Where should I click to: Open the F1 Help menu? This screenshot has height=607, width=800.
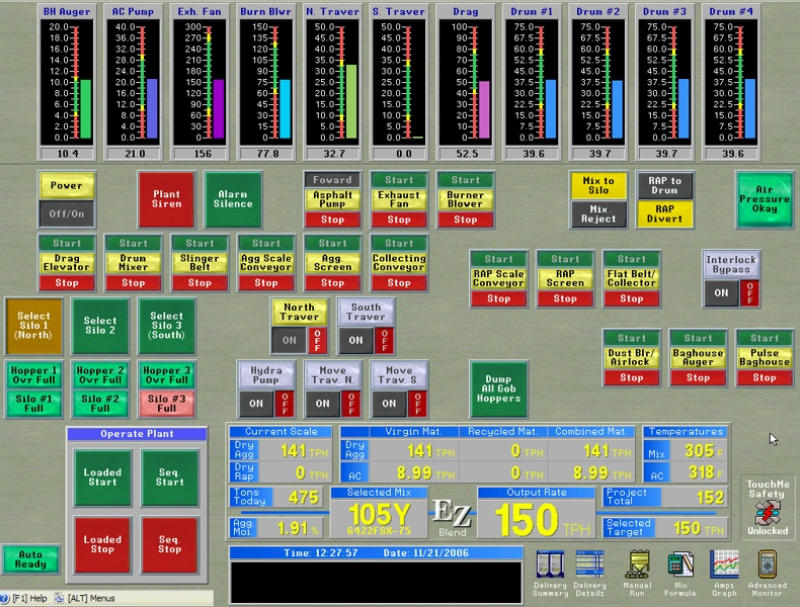pyautogui.click(x=26, y=598)
